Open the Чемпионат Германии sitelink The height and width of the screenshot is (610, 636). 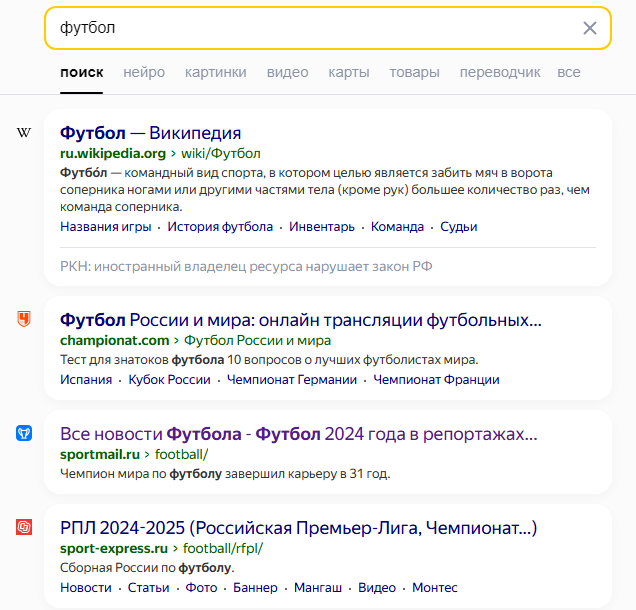tap(292, 380)
